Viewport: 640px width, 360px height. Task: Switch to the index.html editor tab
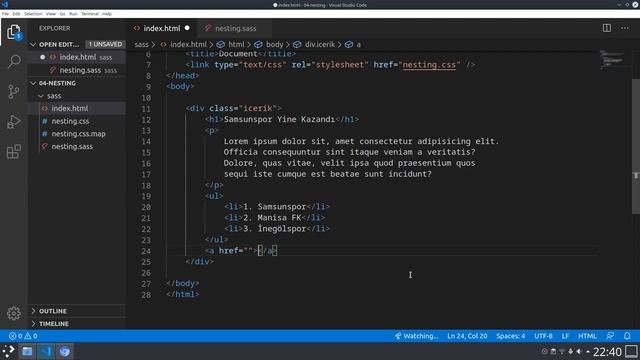pos(162,28)
